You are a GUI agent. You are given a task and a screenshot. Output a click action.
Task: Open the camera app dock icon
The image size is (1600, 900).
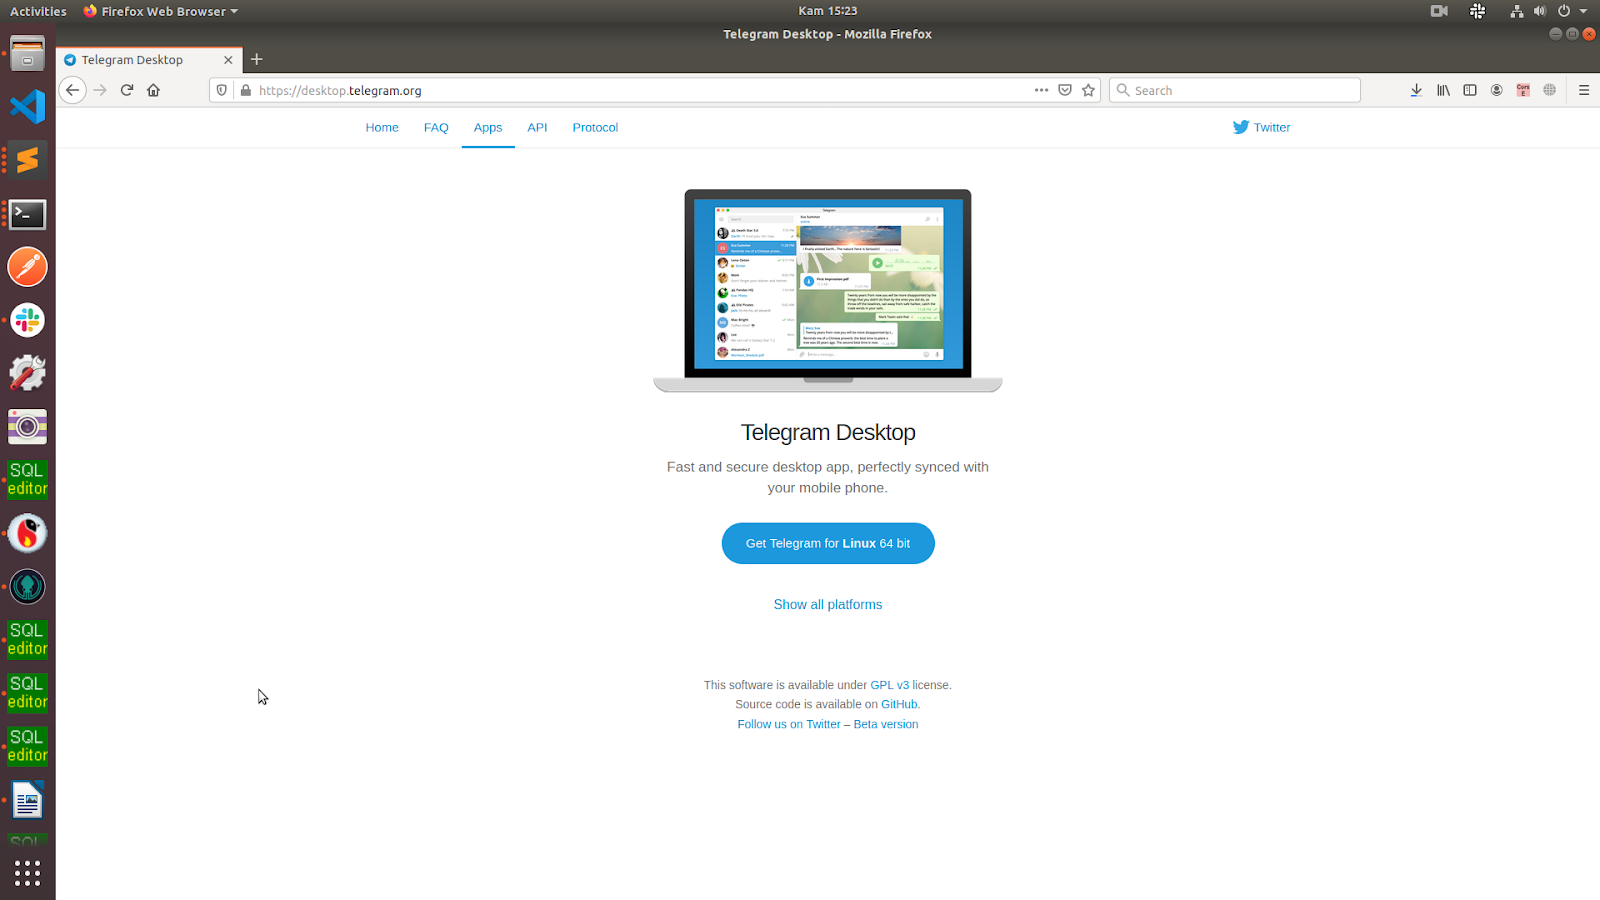[27, 427]
